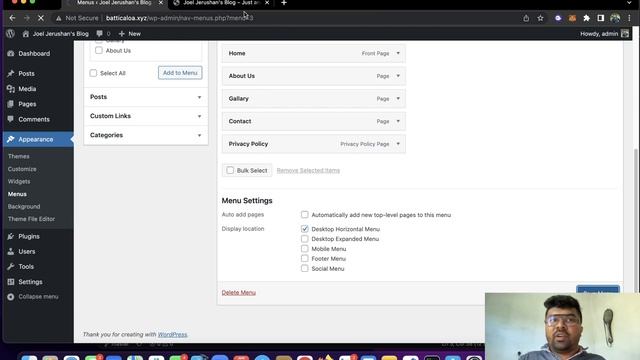Check Social Menu display location
This screenshot has height=360, width=640.
click(x=304, y=268)
